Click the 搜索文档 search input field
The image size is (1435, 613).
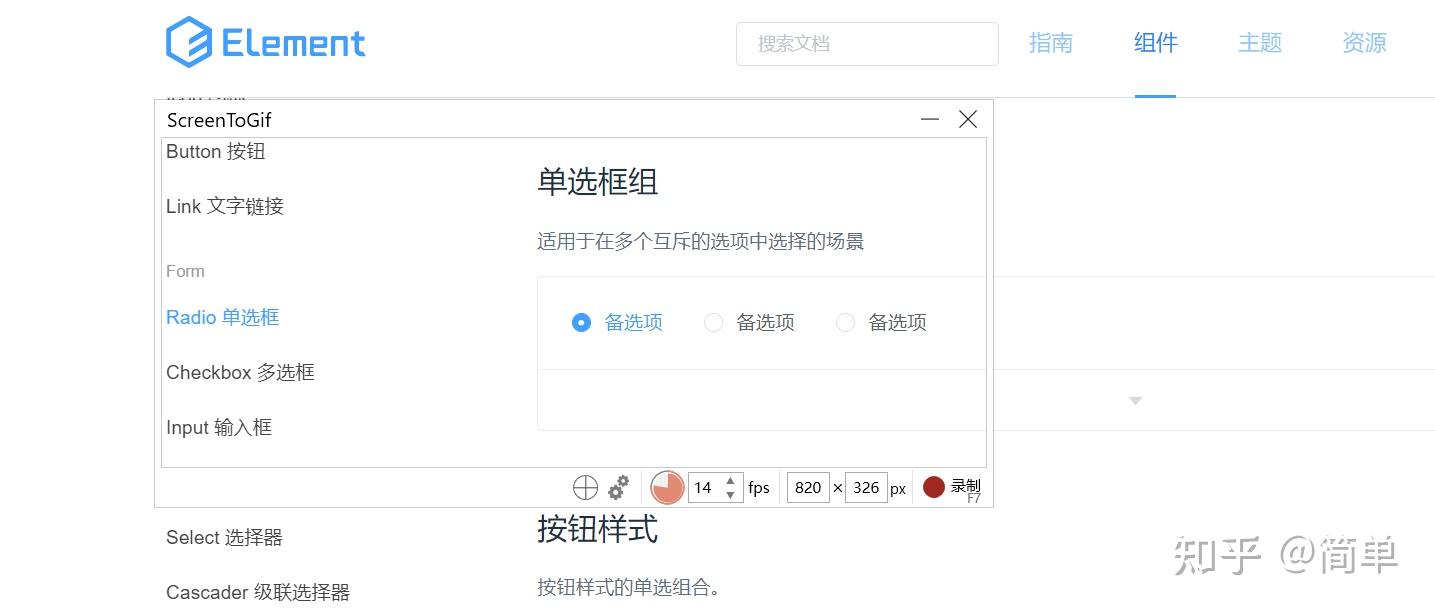866,44
